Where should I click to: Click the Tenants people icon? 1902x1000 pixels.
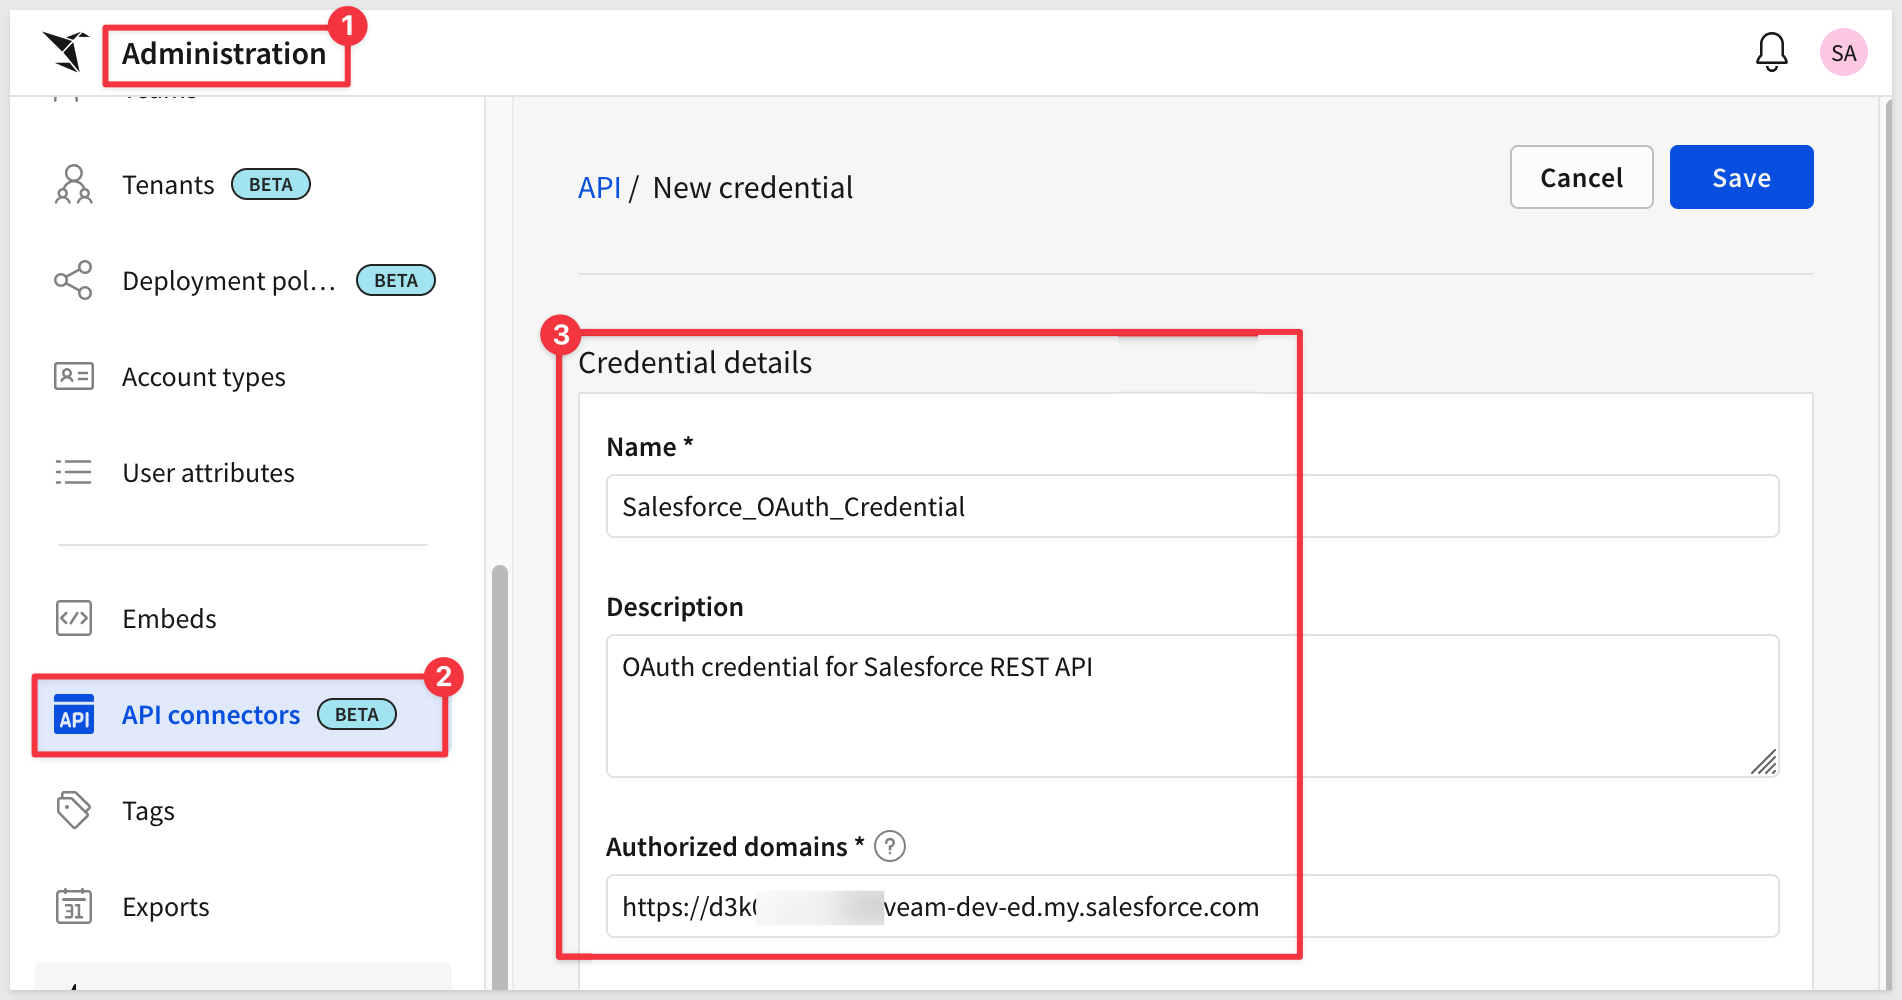(73, 185)
